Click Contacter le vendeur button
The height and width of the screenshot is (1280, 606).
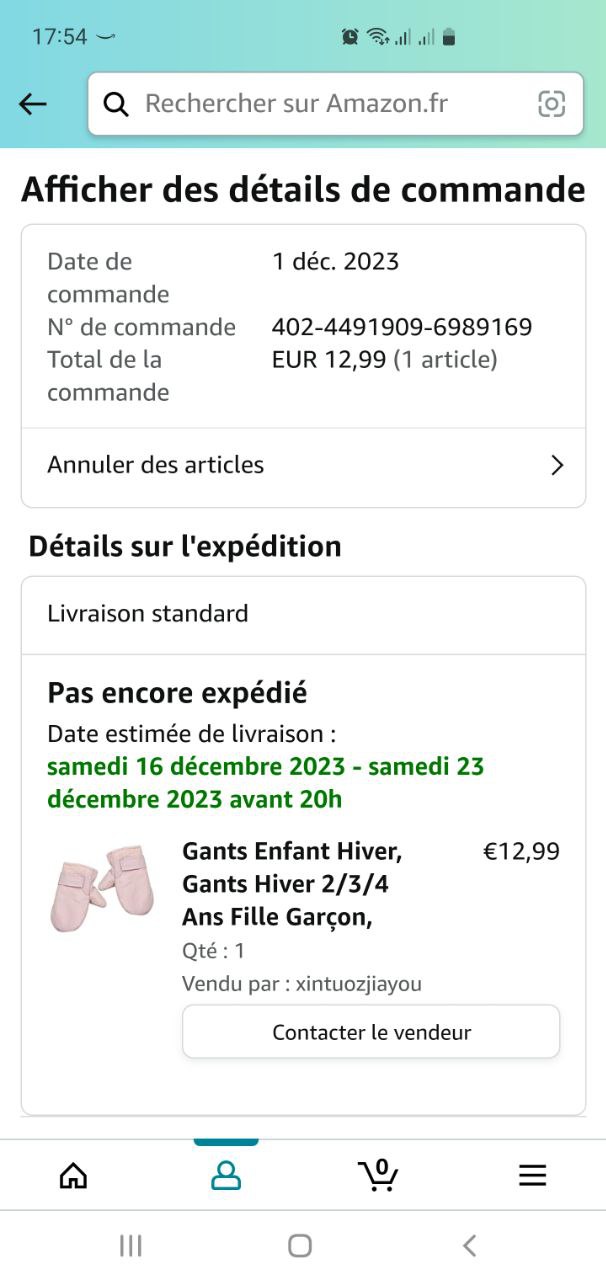click(x=371, y=1032)
